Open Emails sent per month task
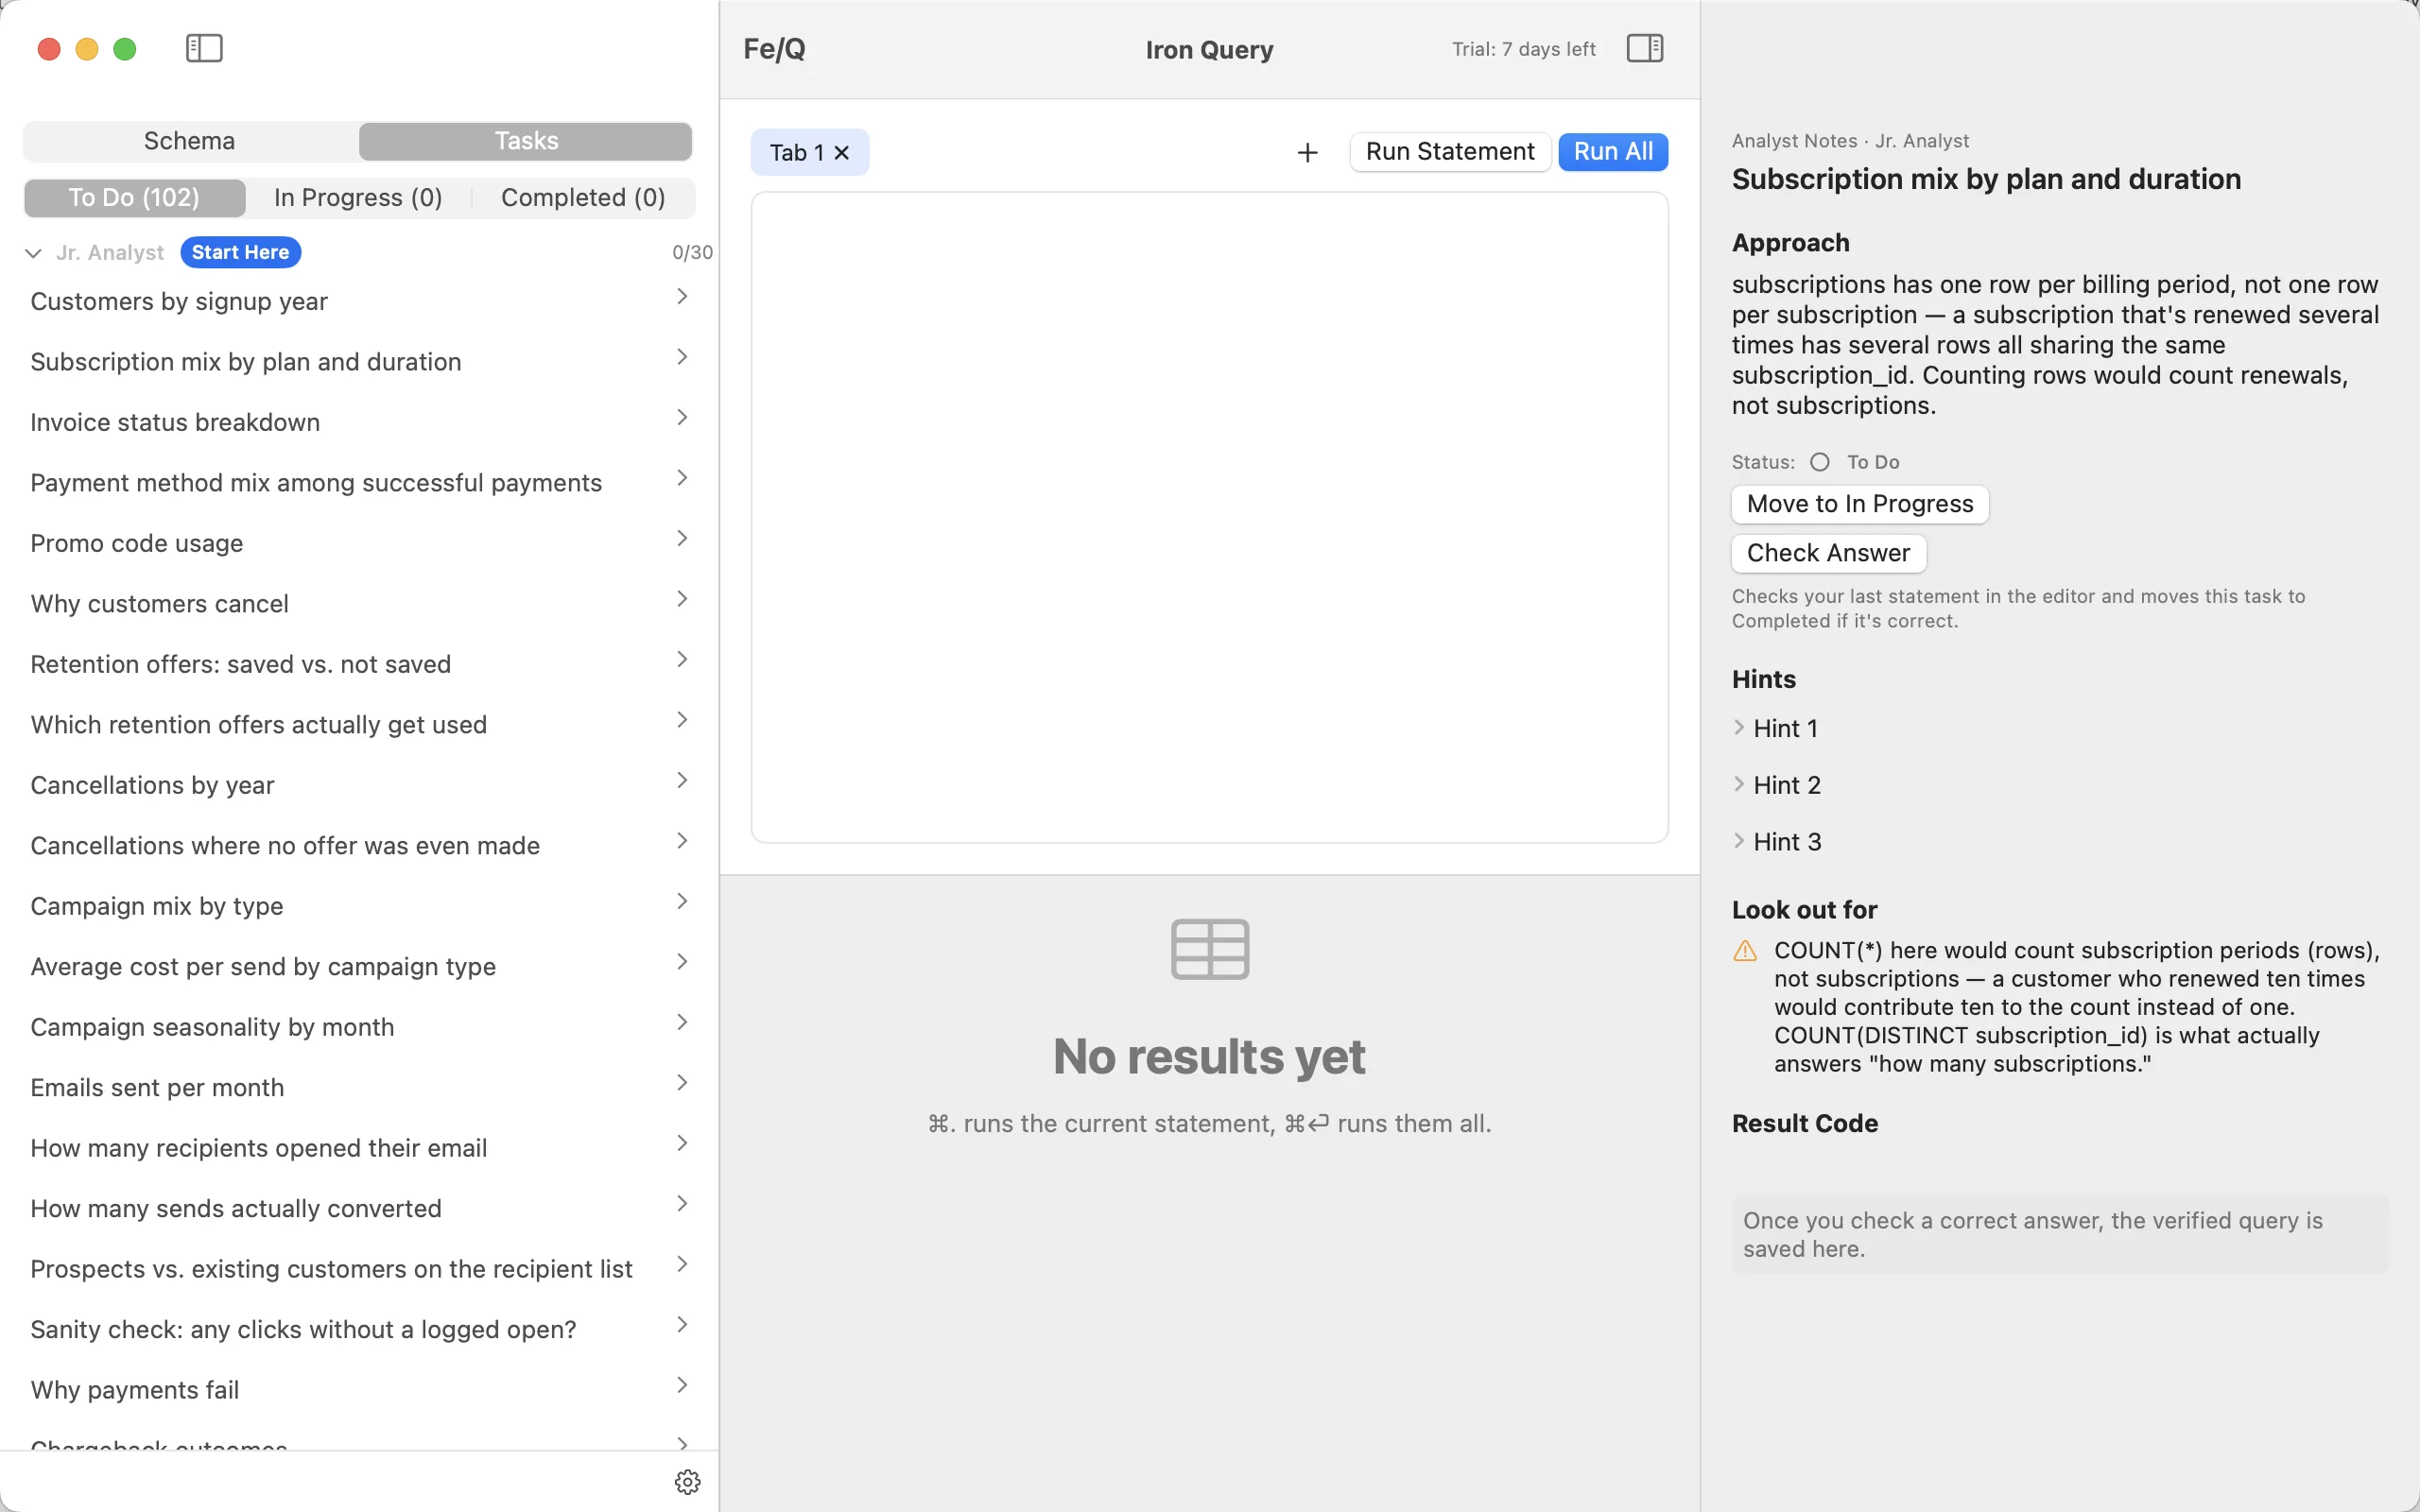This screenshot has width=2420, height=1512. click(x=360, y=1087)
